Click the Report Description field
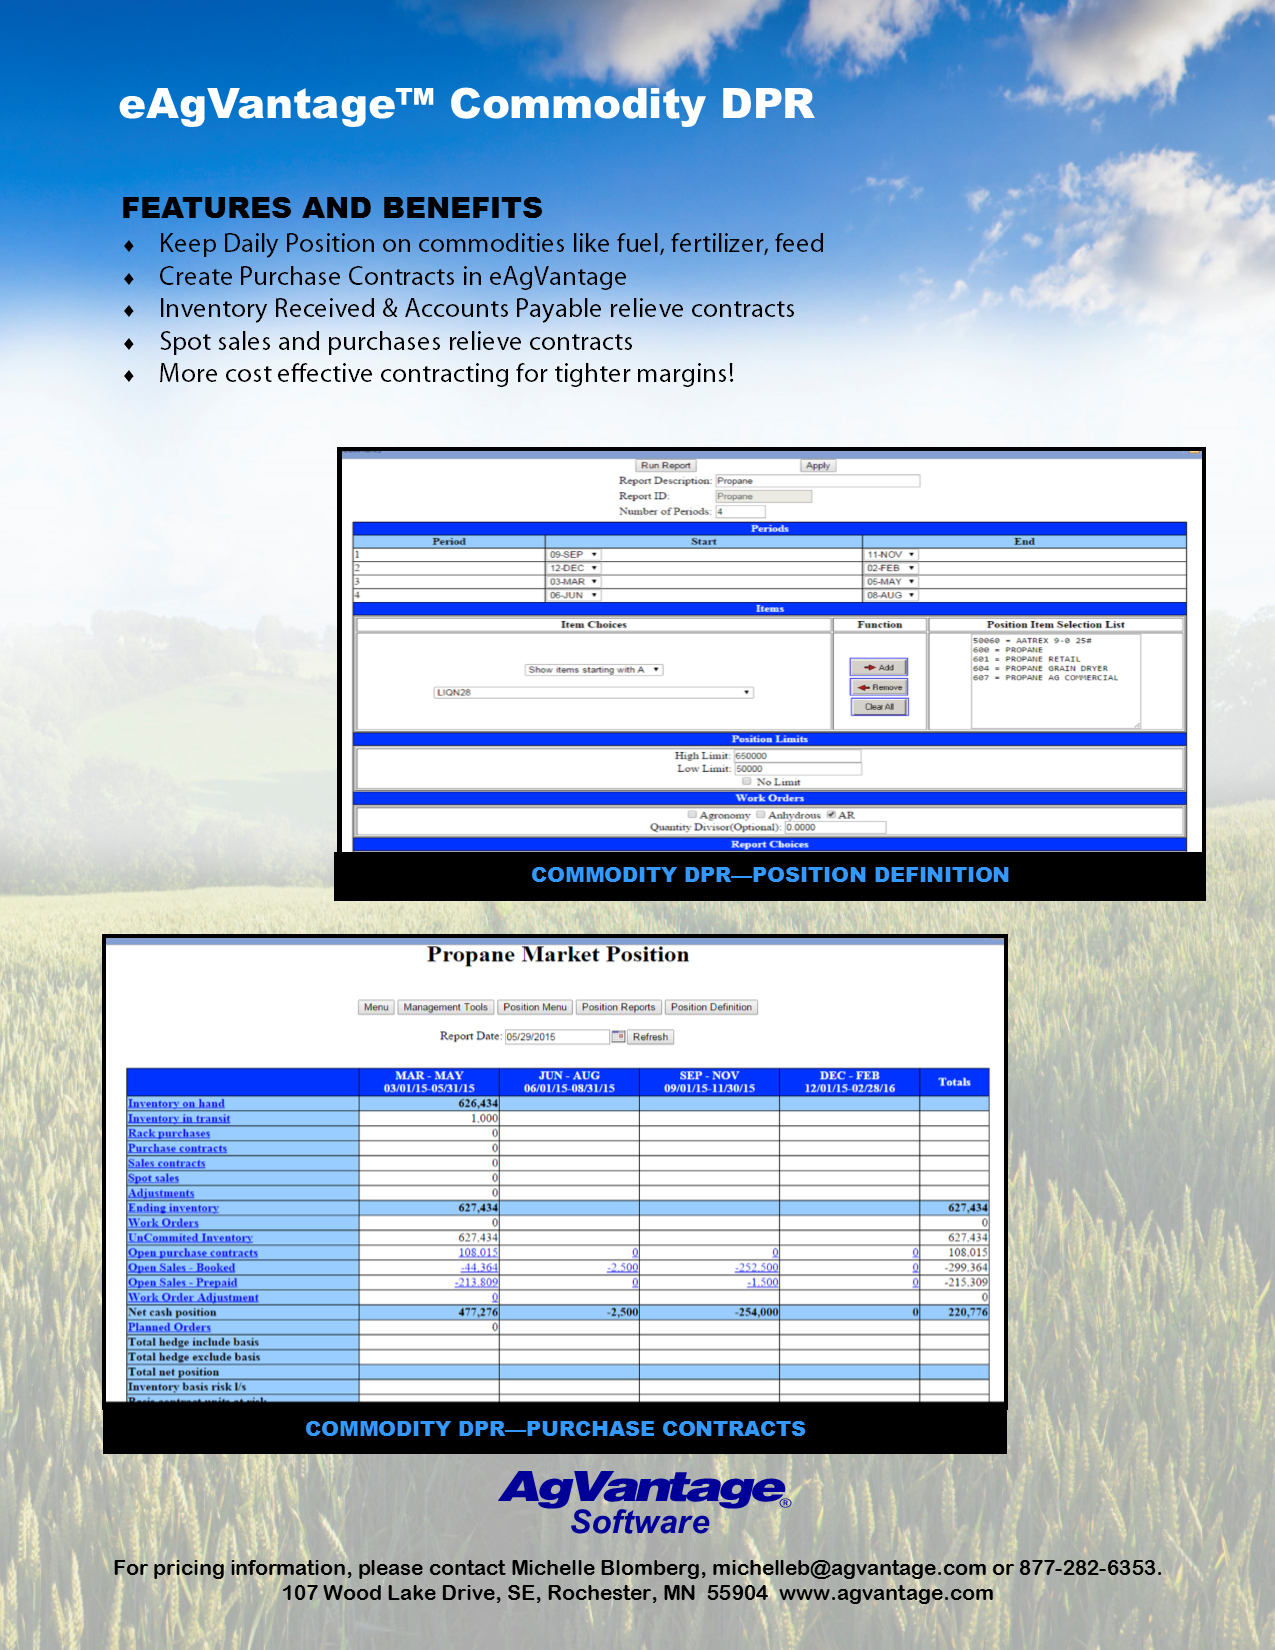Image resolution: width=1275 pixels, height=1650 pixels. click(x=817, y=481)
